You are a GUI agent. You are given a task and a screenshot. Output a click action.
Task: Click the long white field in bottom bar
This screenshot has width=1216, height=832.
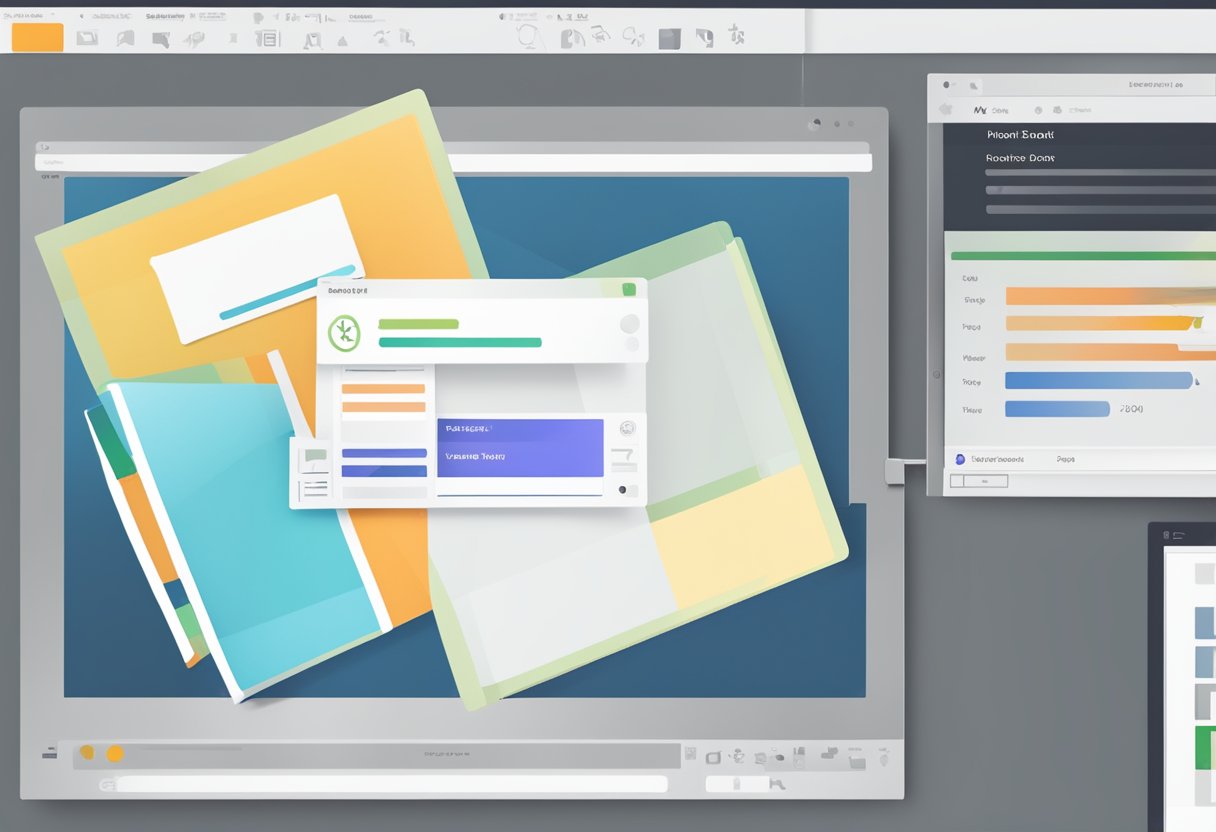390,785
